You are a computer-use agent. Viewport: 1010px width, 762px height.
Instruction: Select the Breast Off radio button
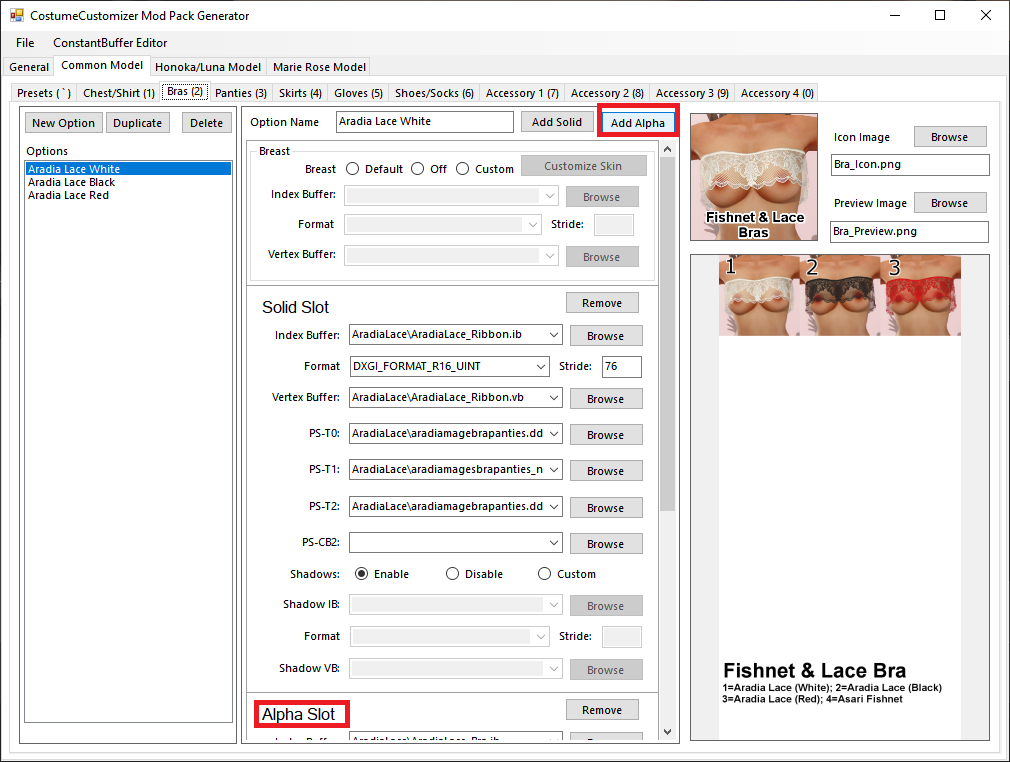(x=417, y=169)
